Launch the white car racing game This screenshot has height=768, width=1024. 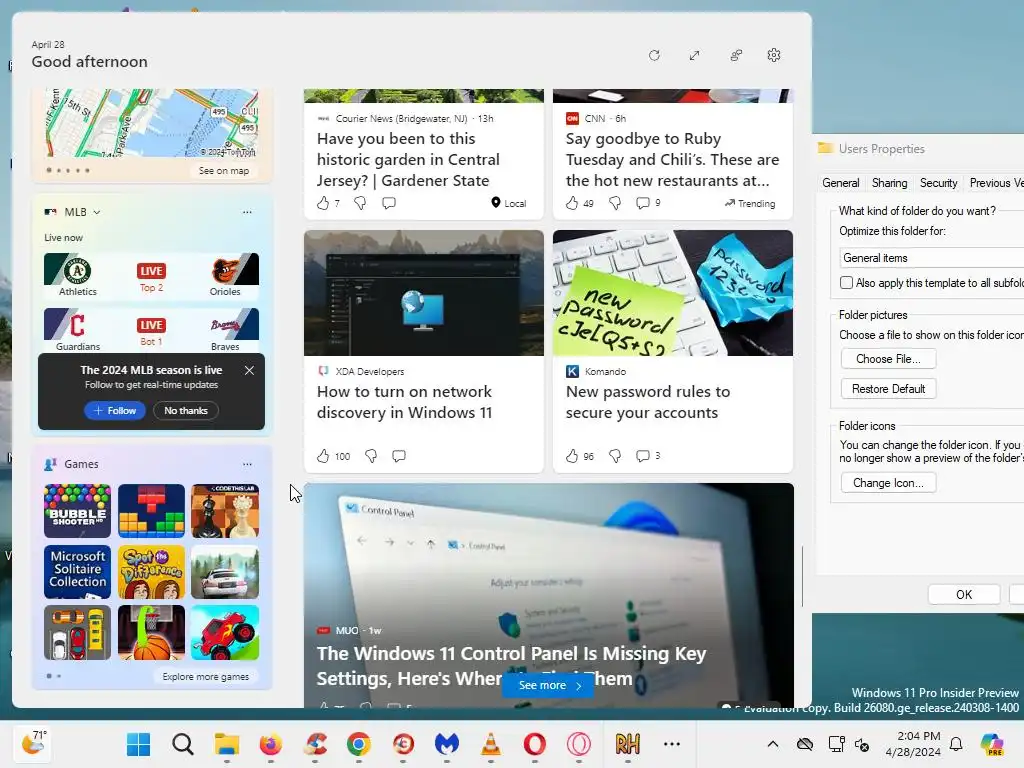click(225, 572)
